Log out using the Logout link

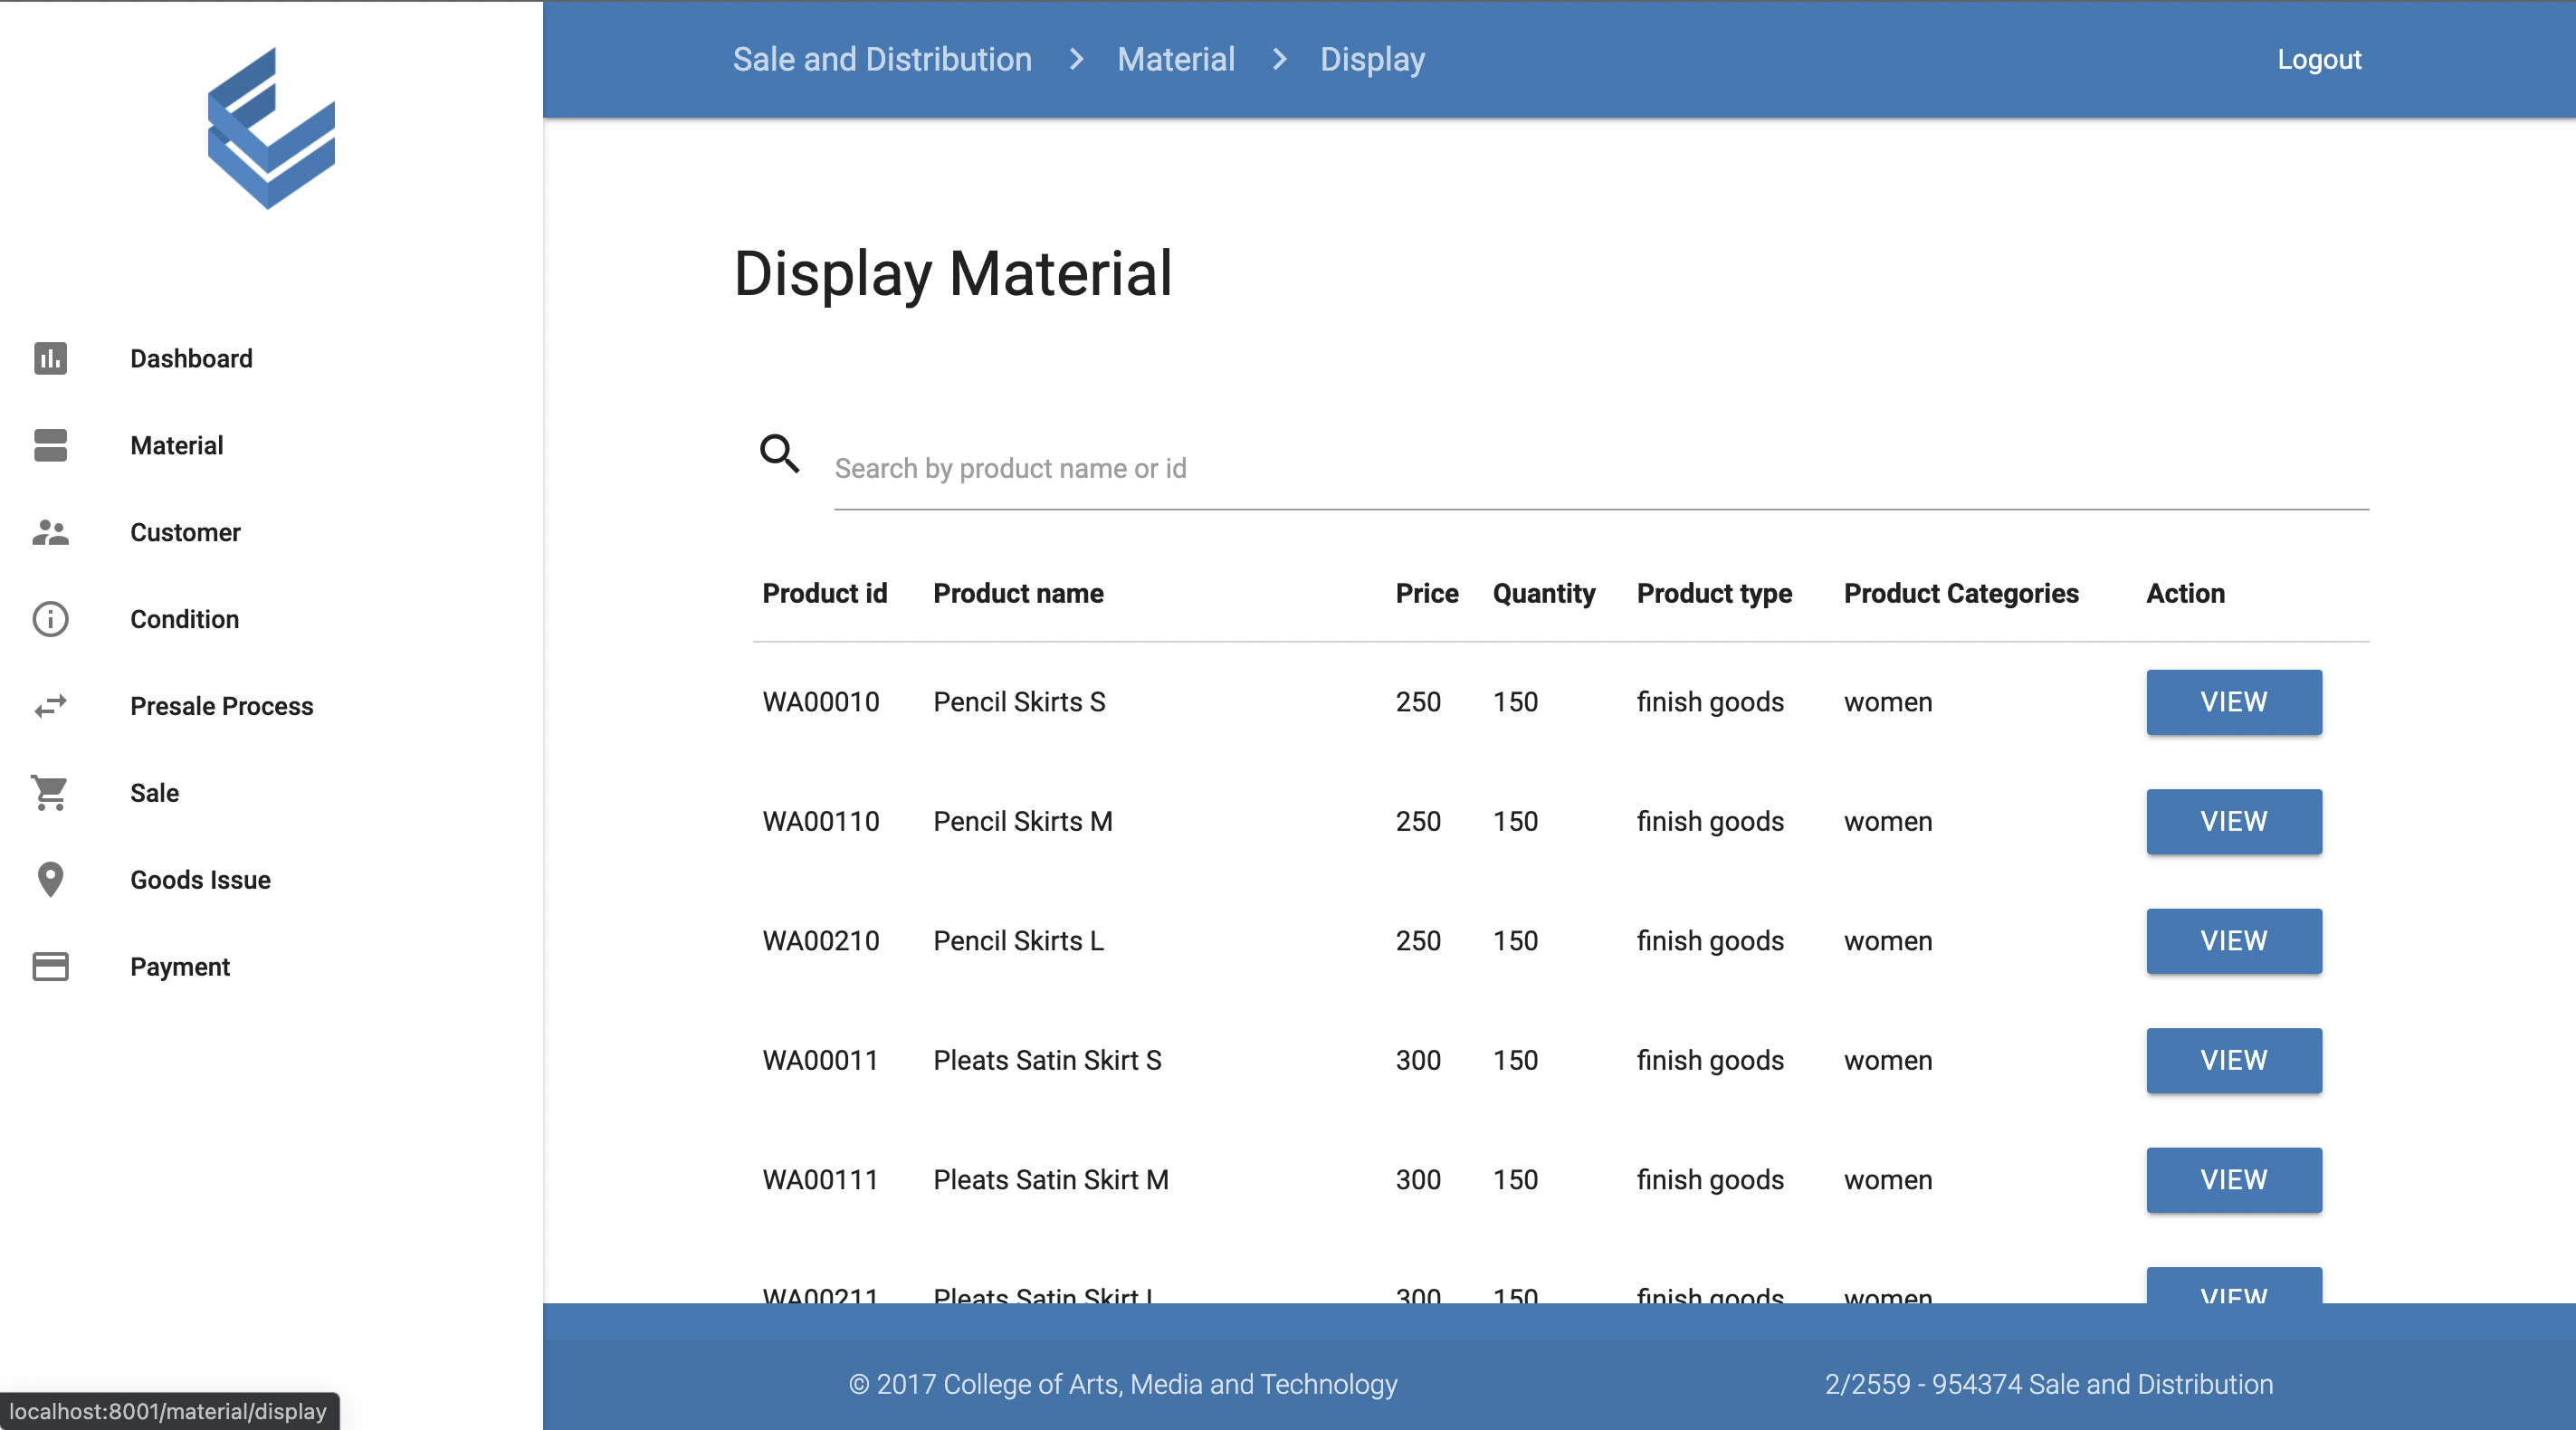click(x=2319, y=59)
